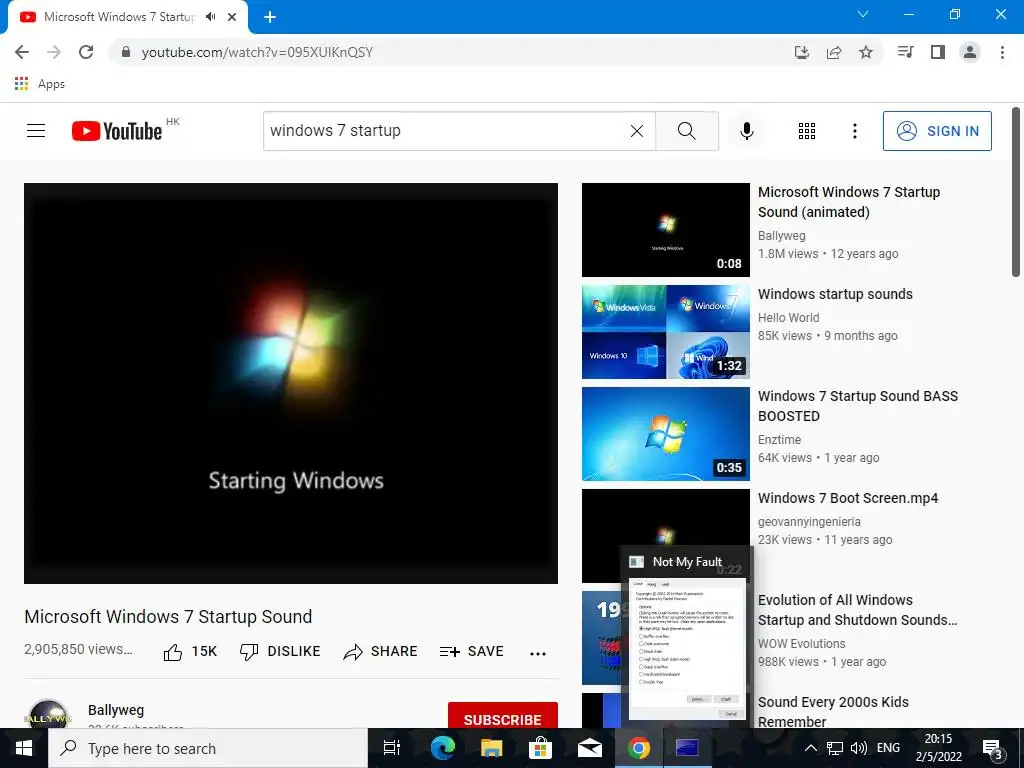
Task: Click SAVE to add video to playlist
Action: pyautogui.click(x=472, y=652)
